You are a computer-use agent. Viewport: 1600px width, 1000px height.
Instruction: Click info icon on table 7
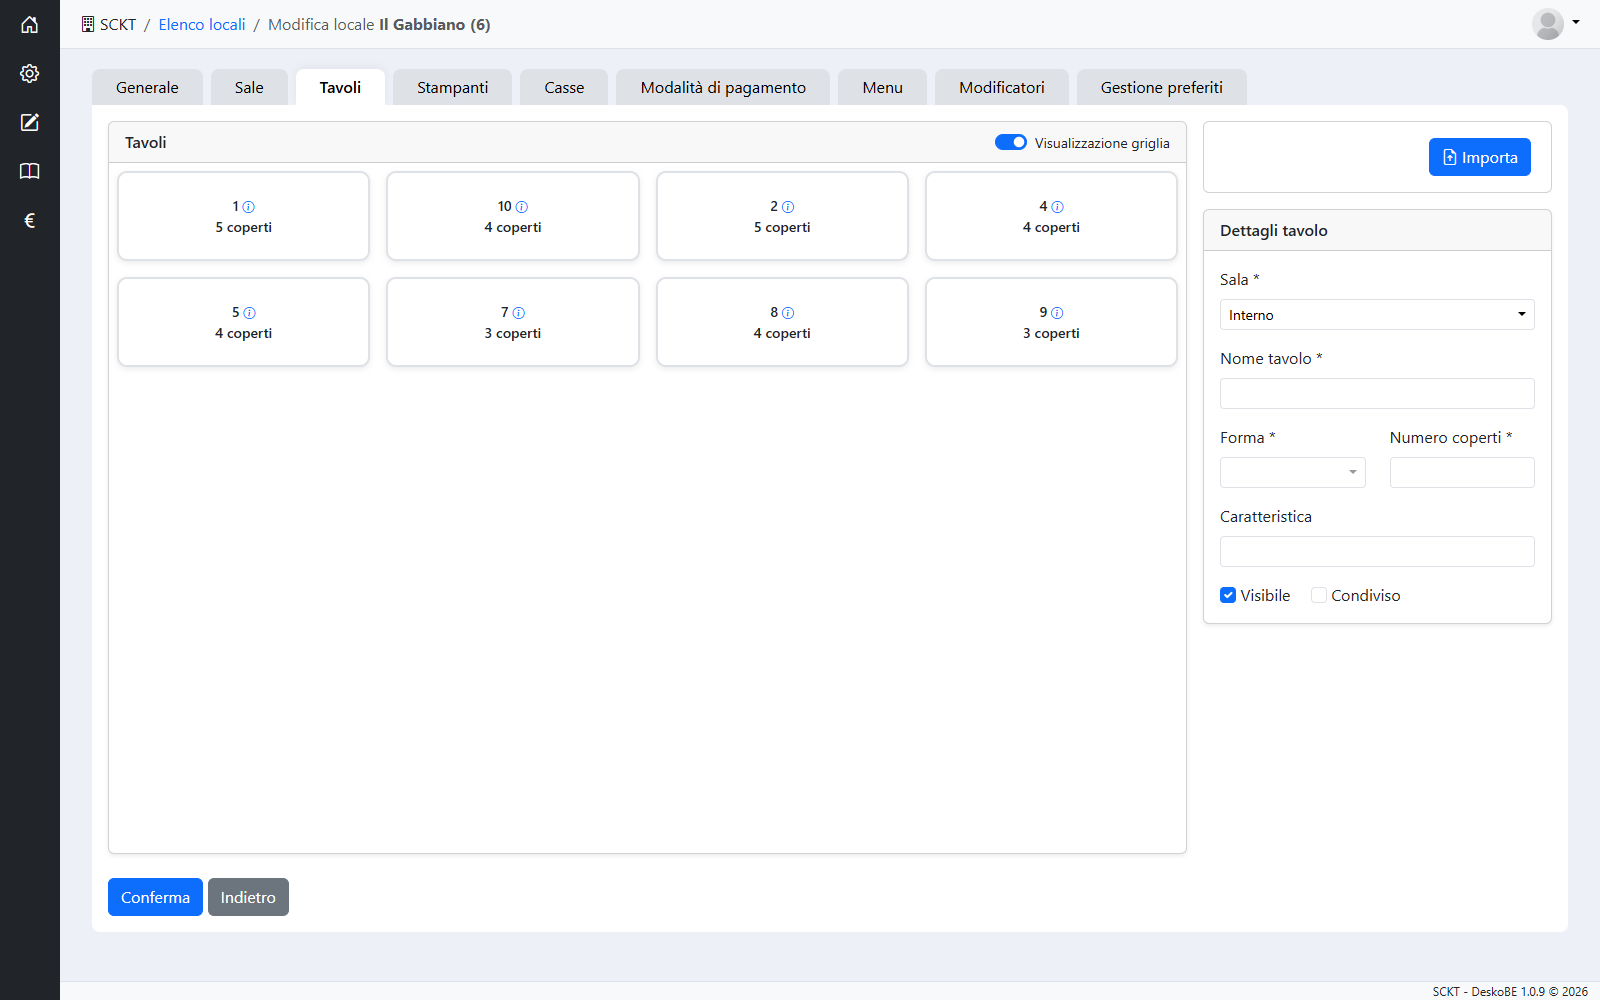pos(518,313)
